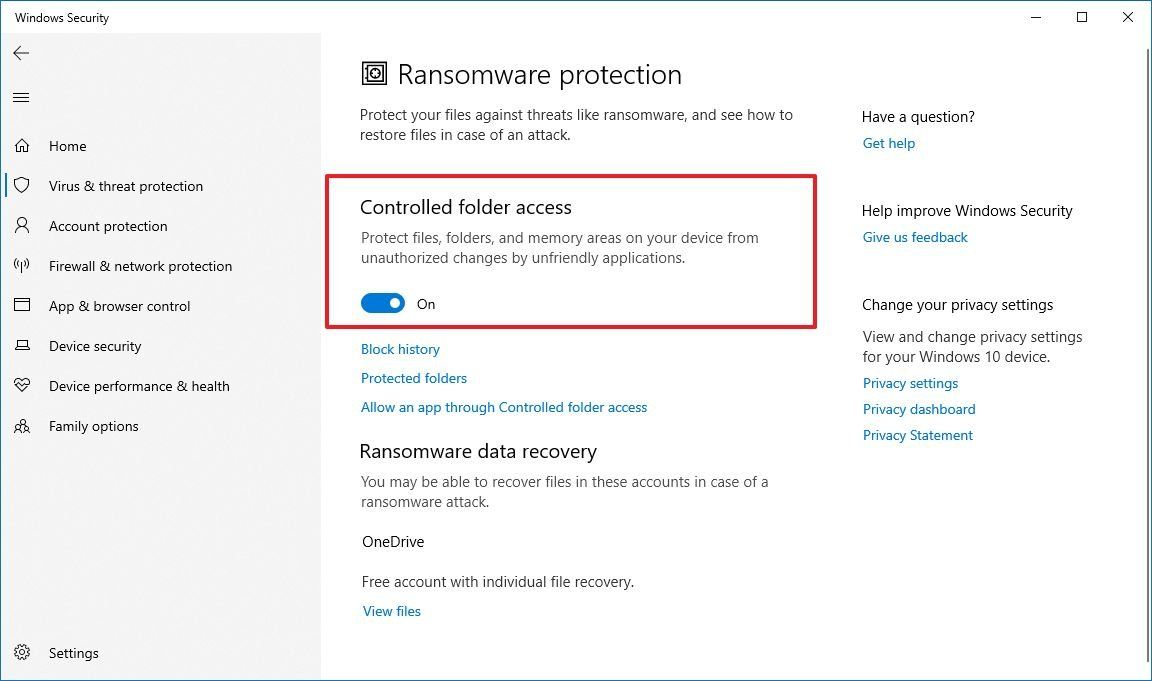Click the App & browser control icon
The width and height of the screenshot is (1152, 681).
[22, 306]
